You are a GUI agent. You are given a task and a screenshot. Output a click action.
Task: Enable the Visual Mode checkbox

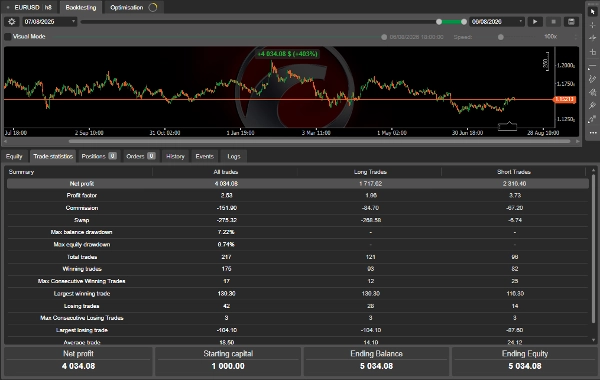pyautogui.click(x=8, y=37)
